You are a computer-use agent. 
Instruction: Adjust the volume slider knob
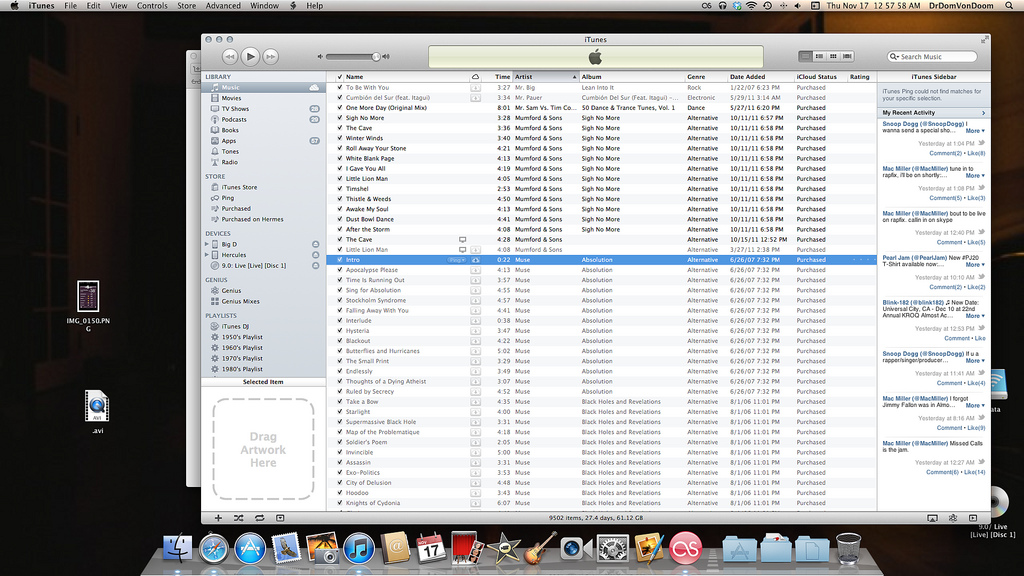[376, 57]
